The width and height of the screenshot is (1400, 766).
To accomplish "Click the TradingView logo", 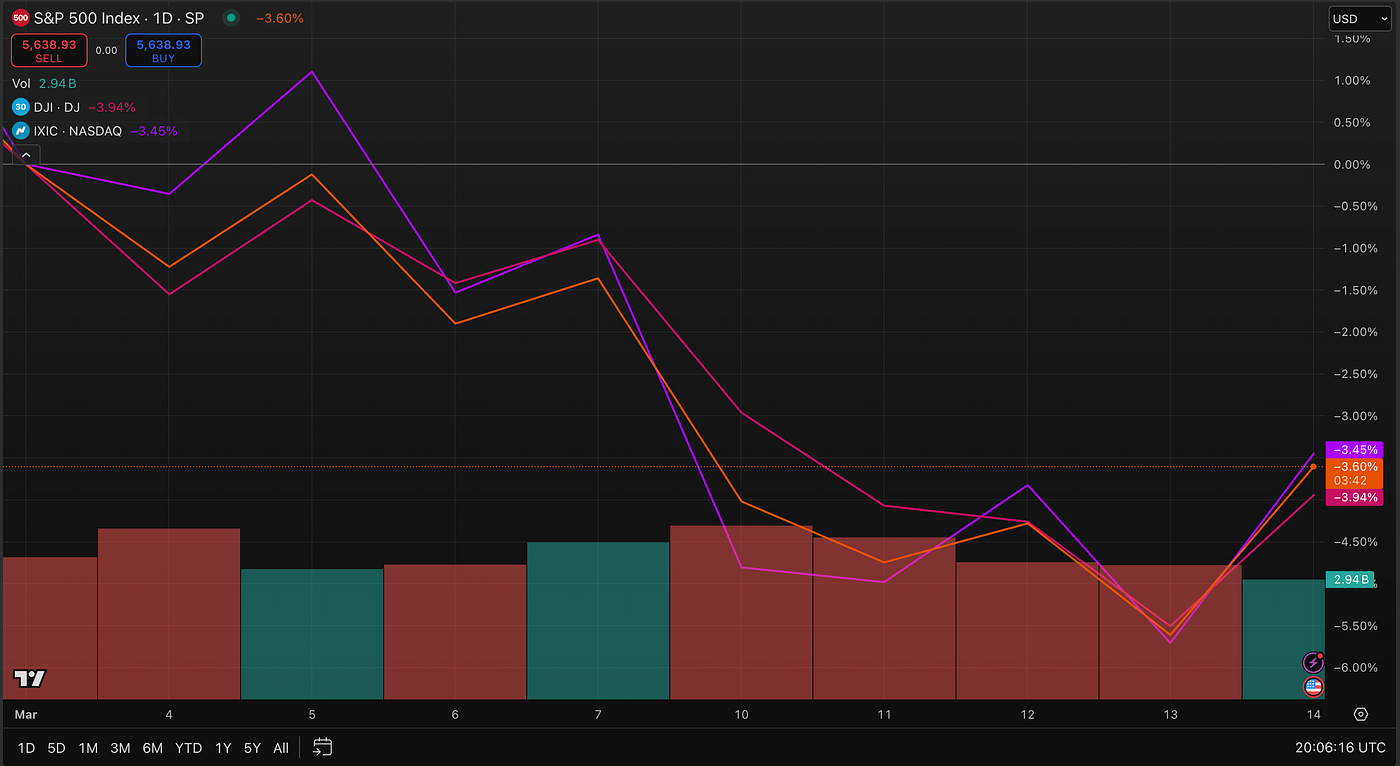I will pyautogui.click(x=29, y=678).
